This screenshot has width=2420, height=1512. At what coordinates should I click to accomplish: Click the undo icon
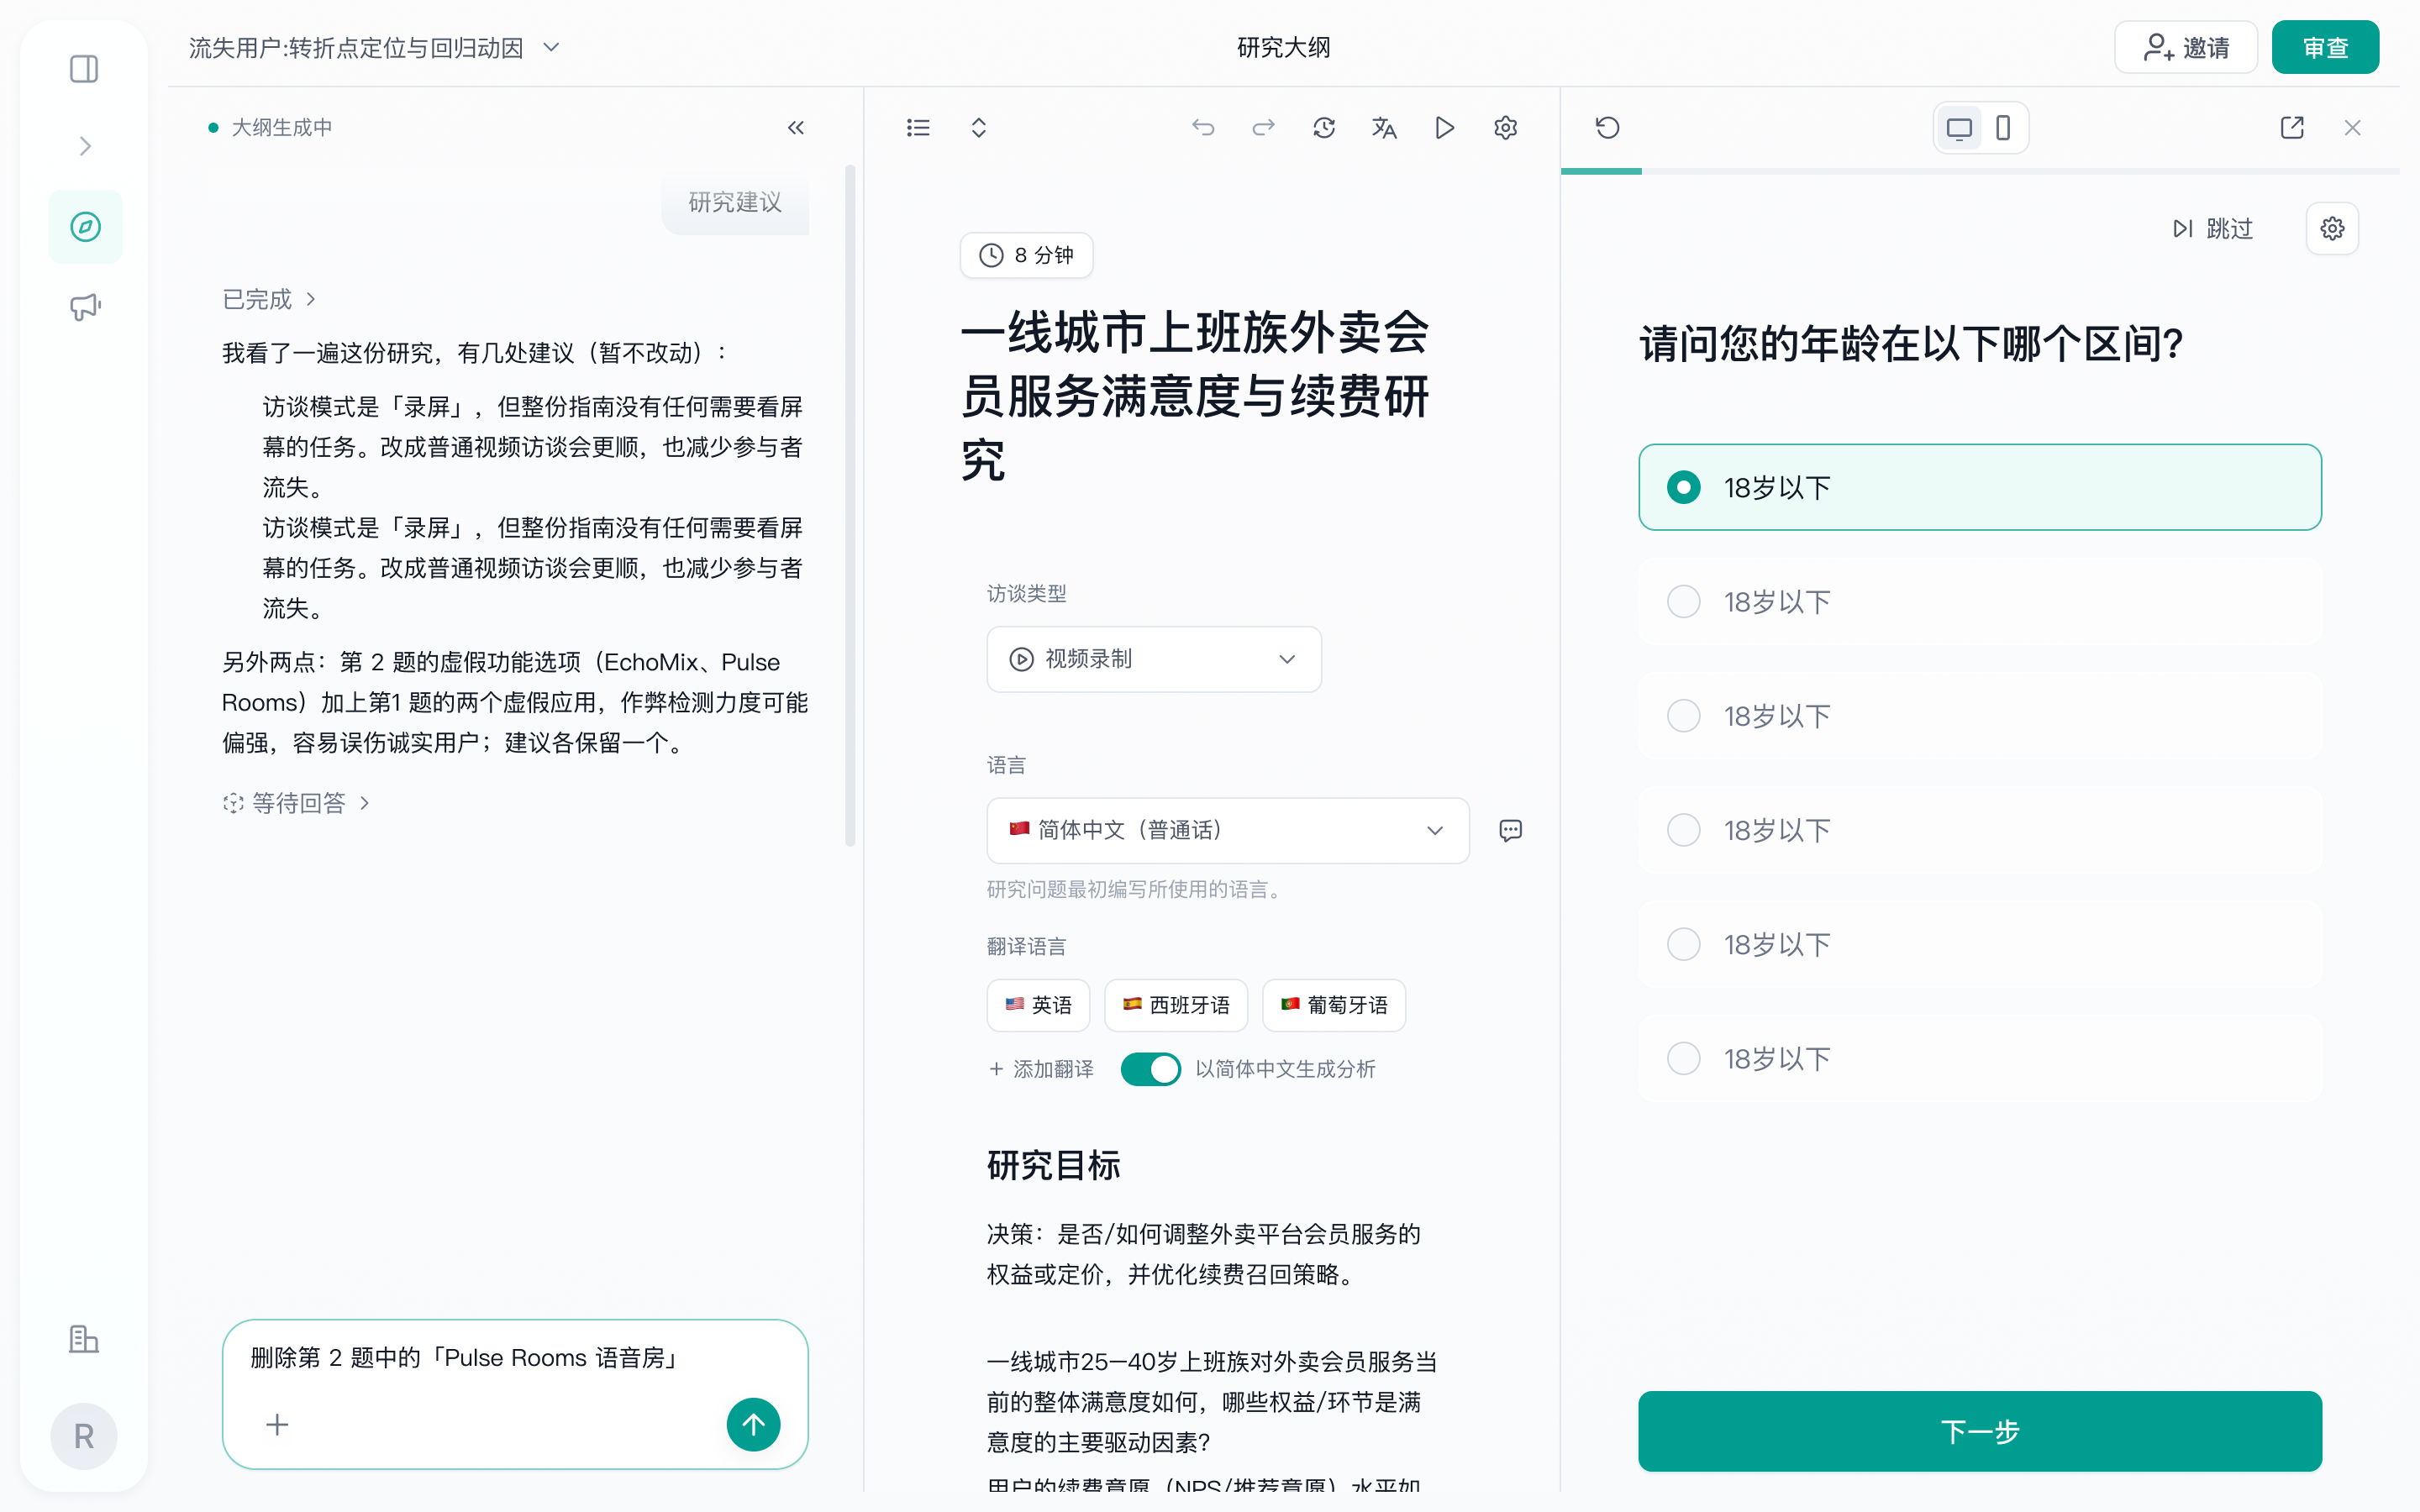(1203, 127)
